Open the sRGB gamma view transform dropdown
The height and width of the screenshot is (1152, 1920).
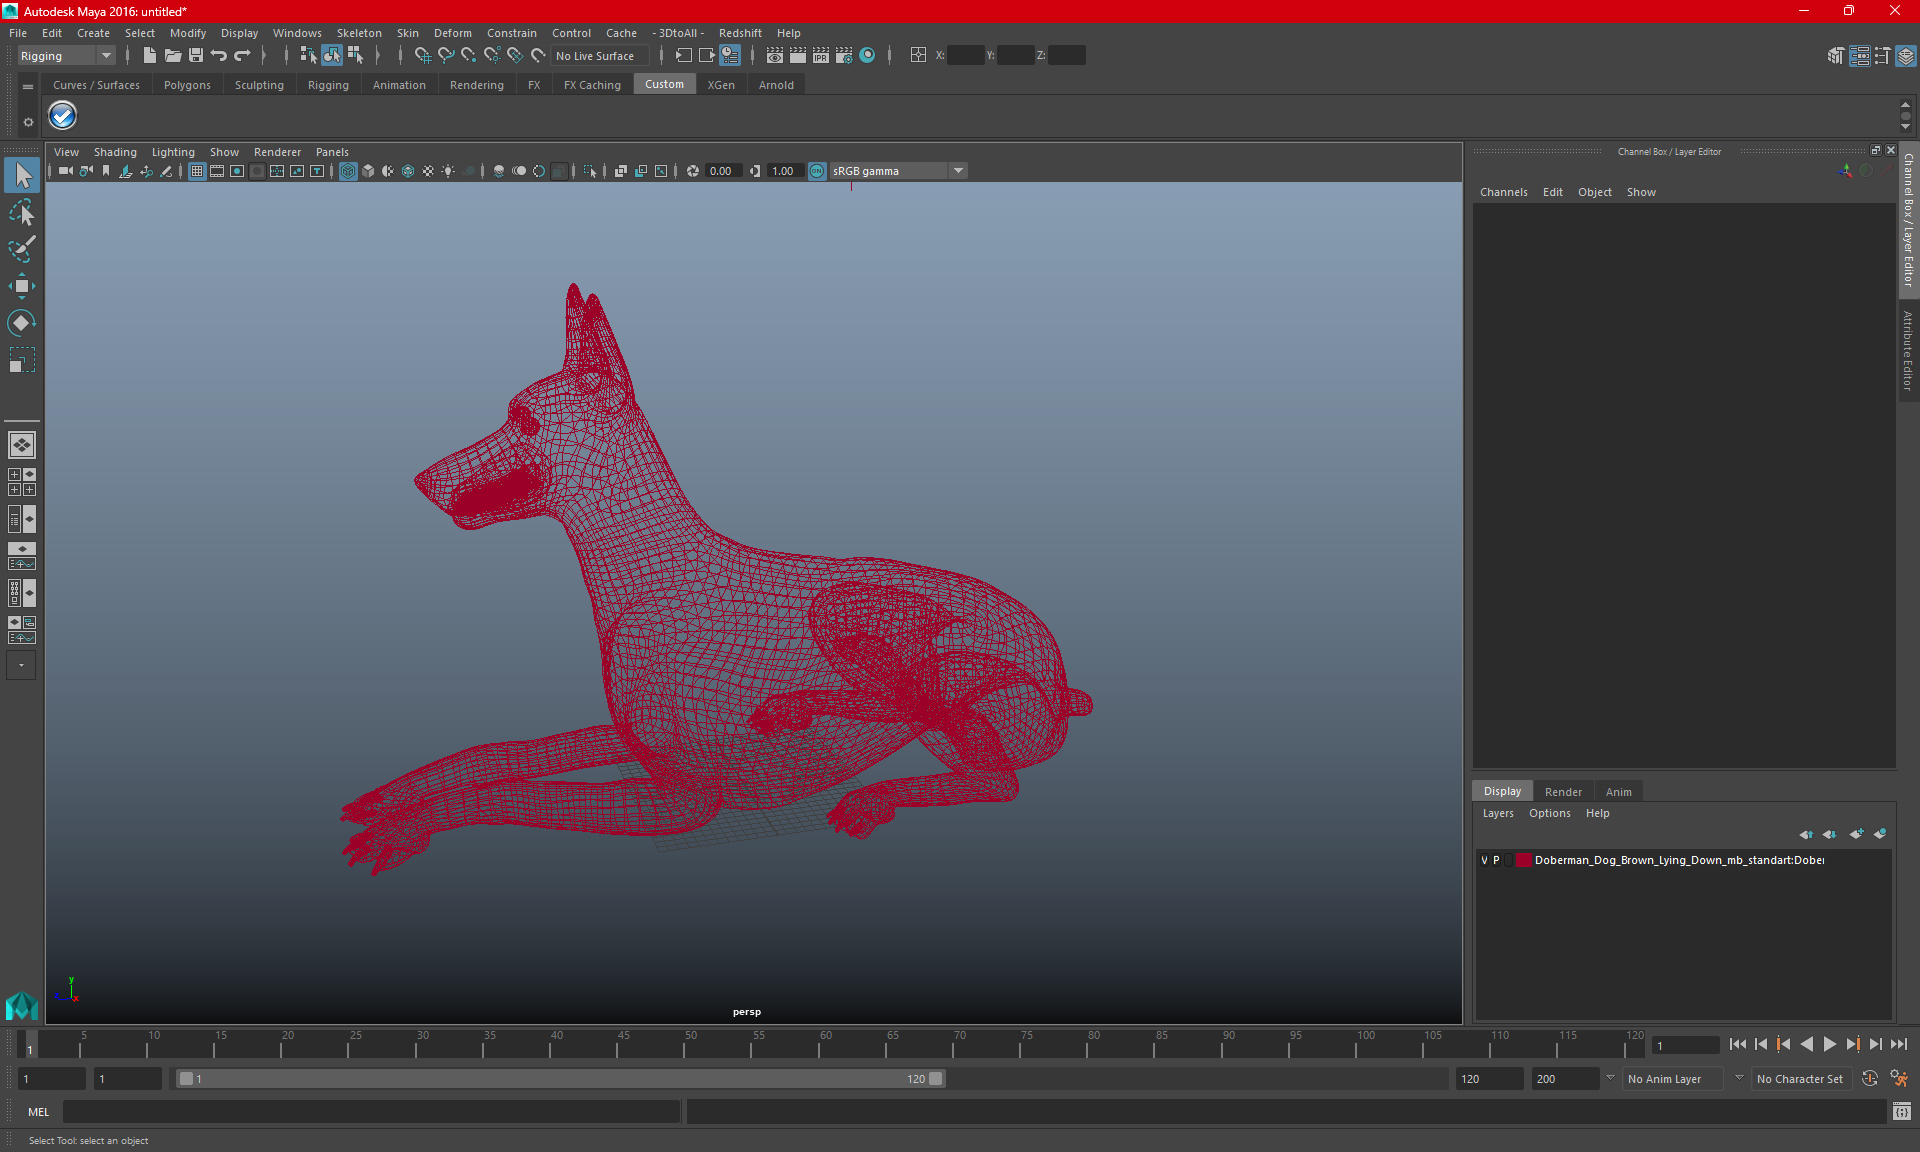pos(898,171)
